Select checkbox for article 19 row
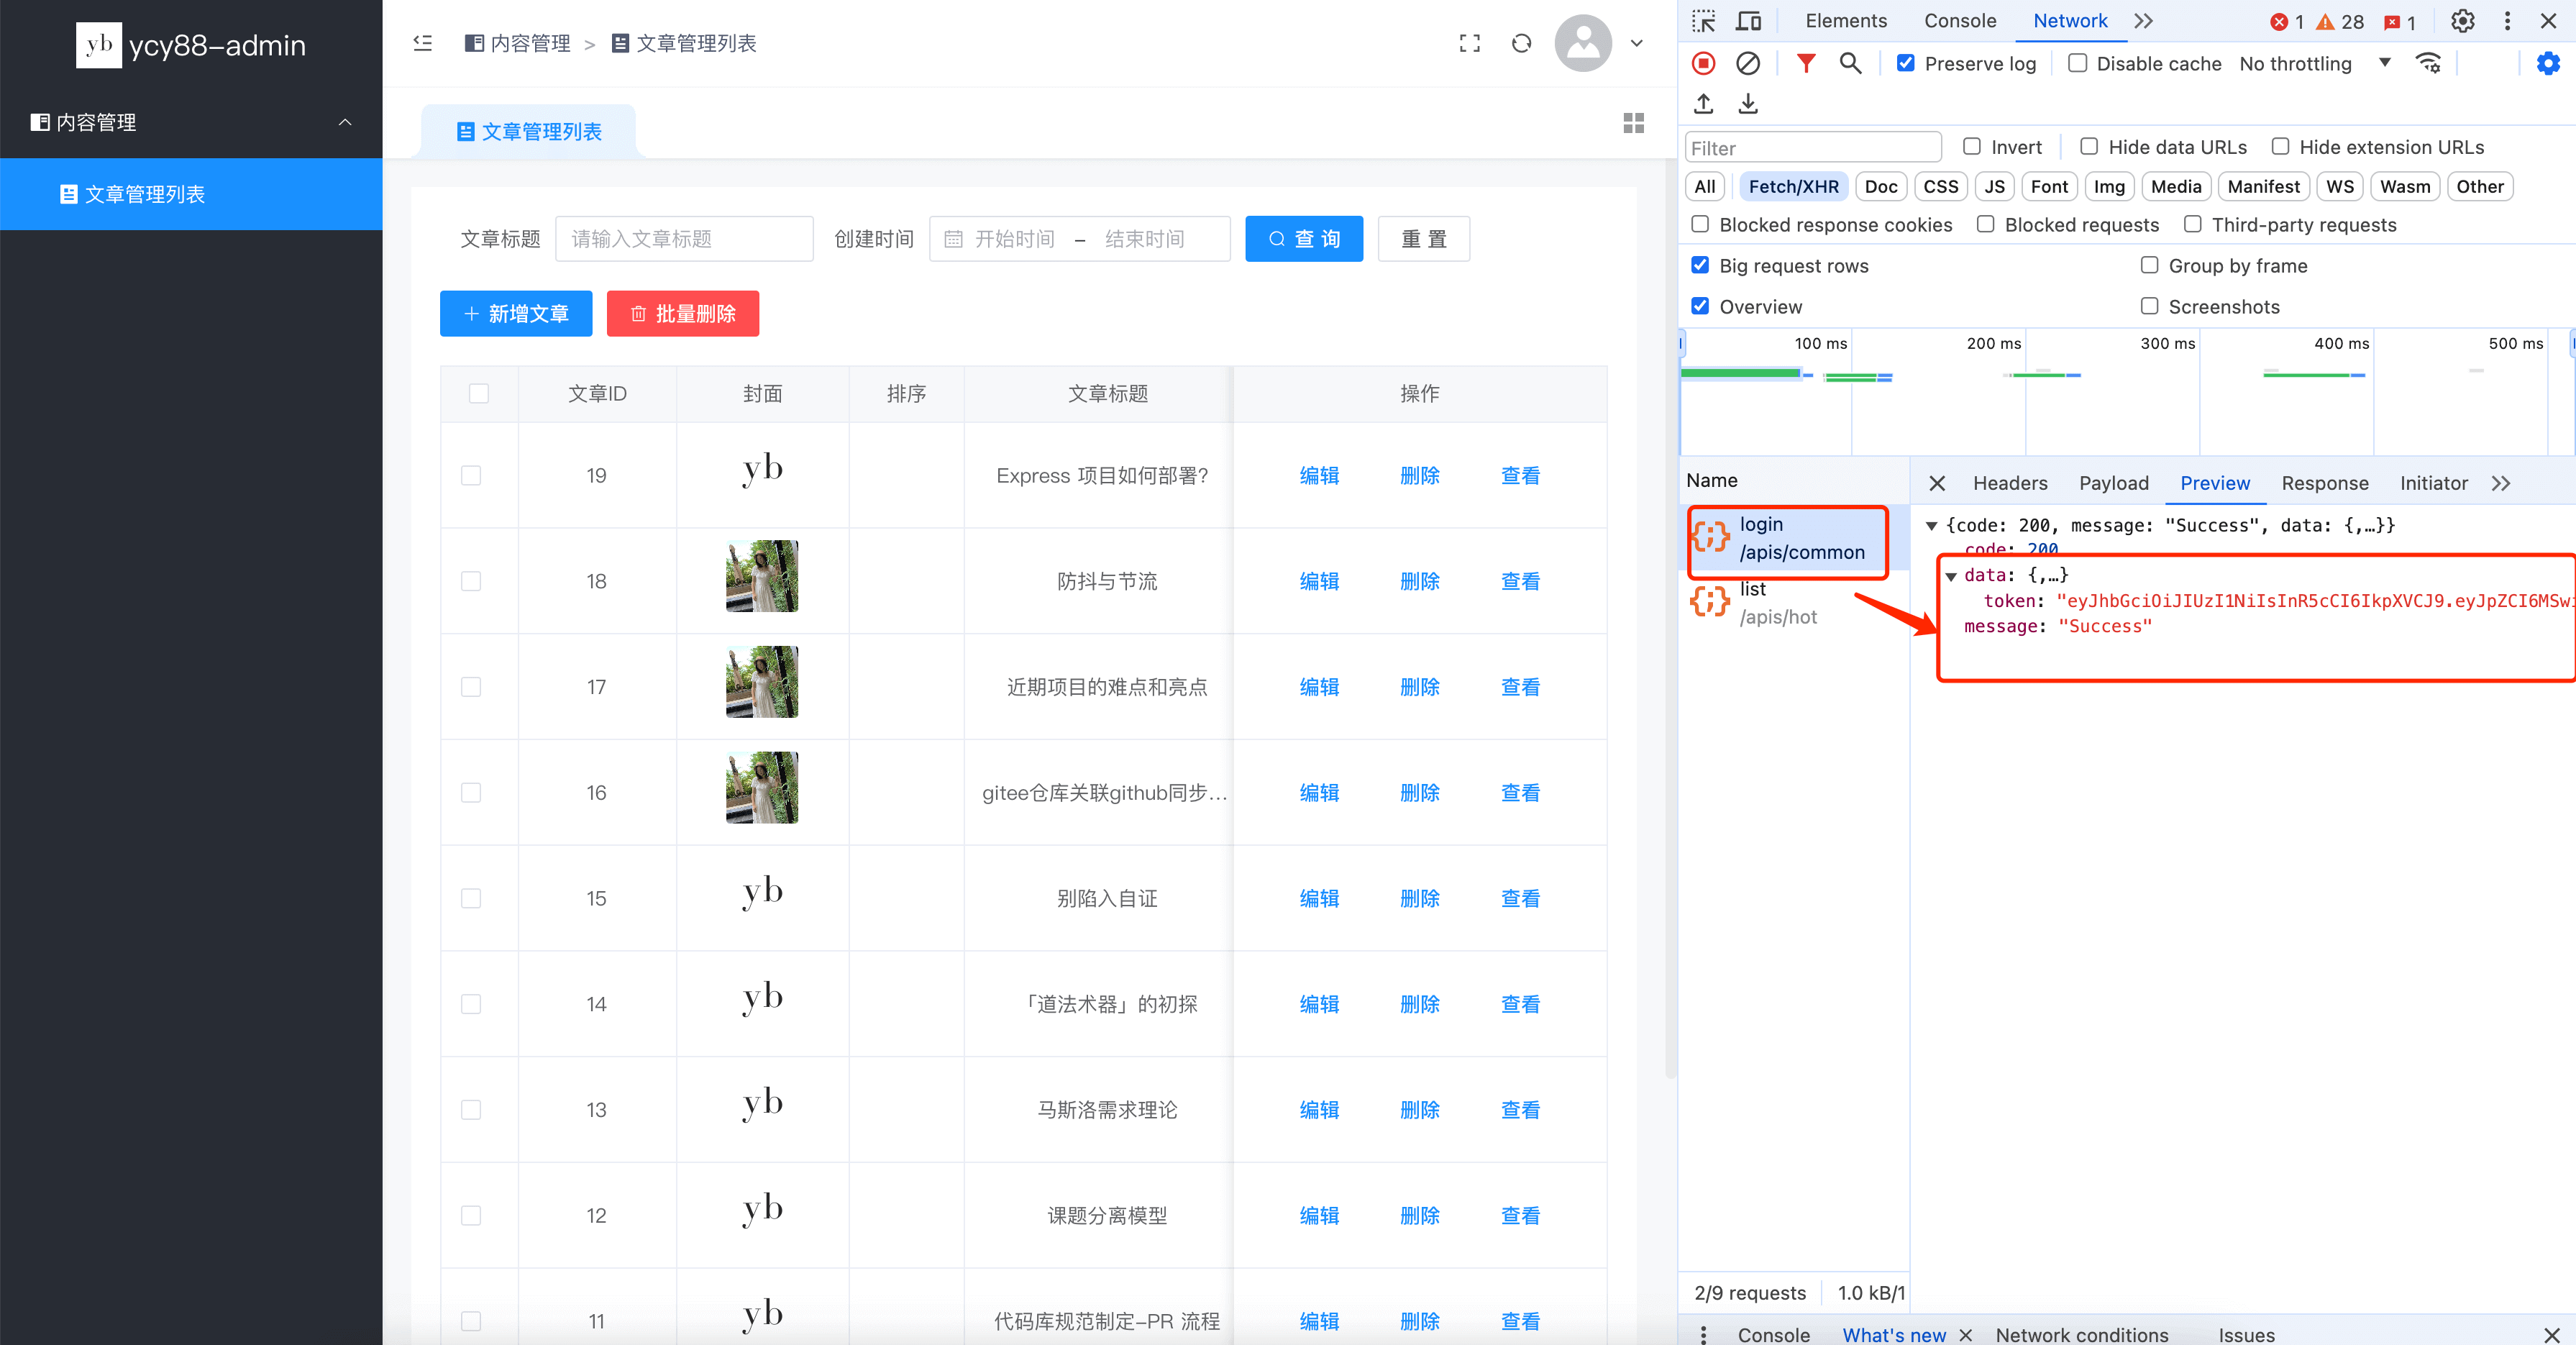The image size is (2576, 1345). click(471, 476)
